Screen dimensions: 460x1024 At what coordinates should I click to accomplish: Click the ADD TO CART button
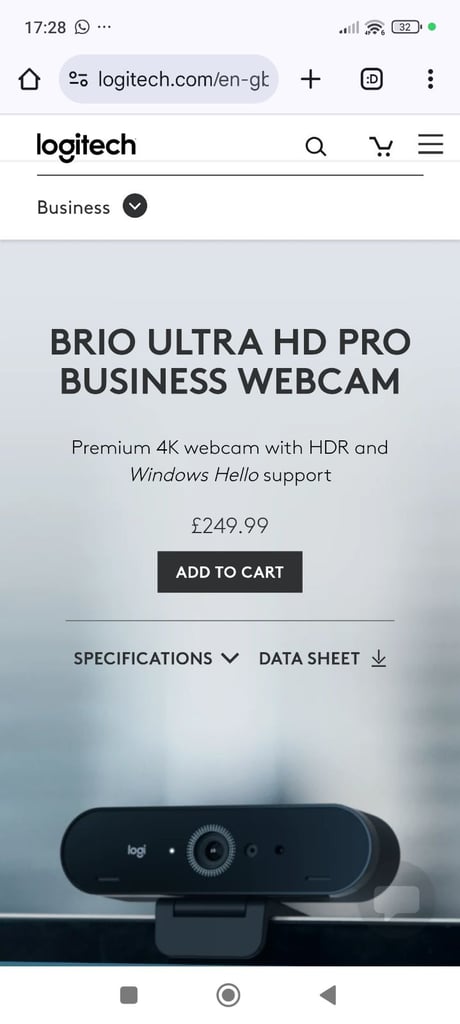point(230,572)
